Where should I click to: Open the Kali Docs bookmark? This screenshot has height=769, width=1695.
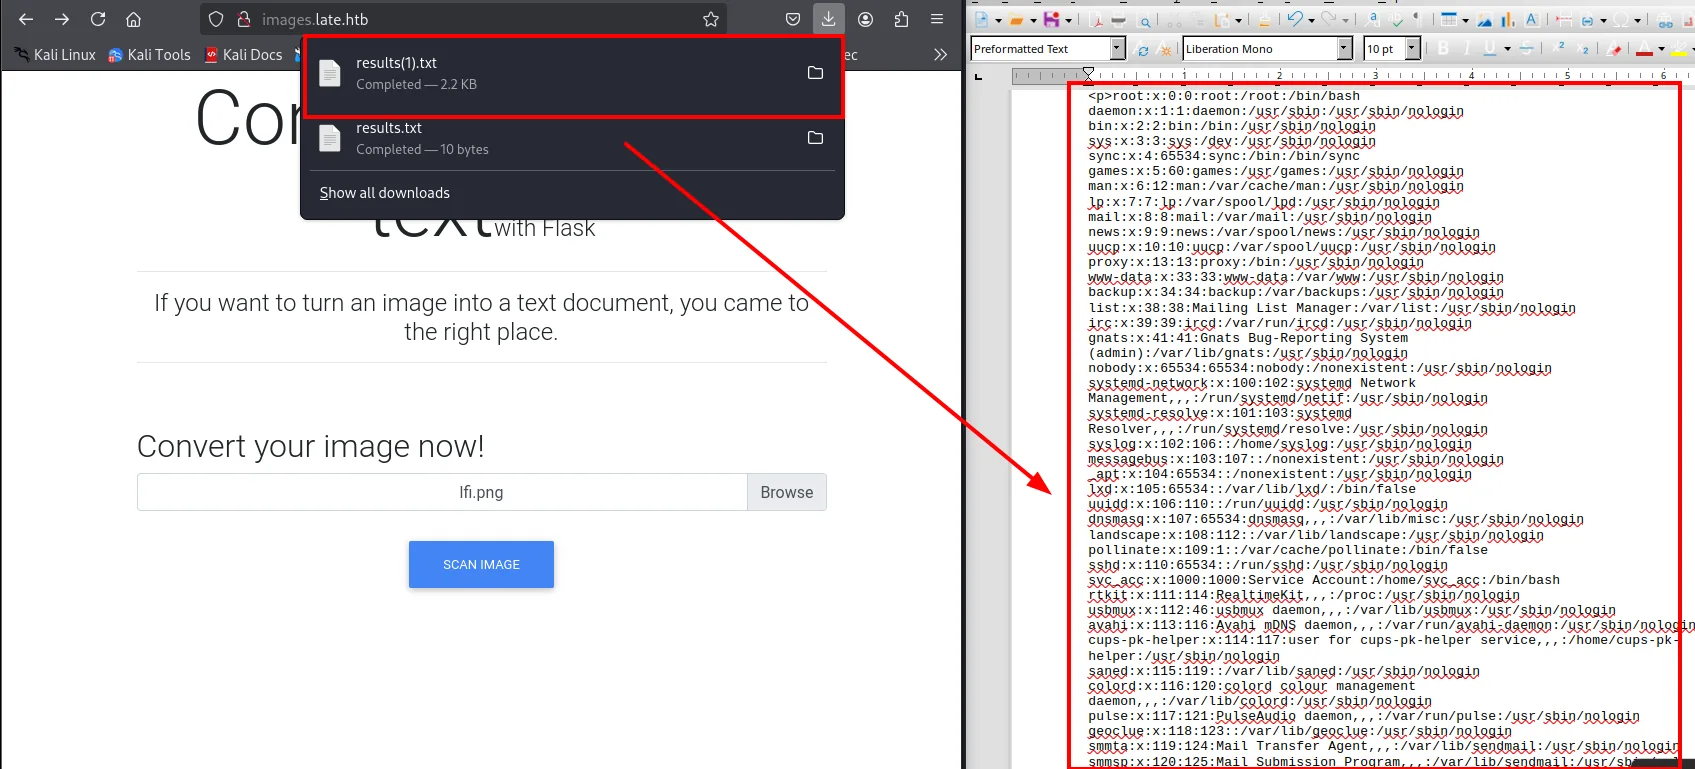point(243,55)
